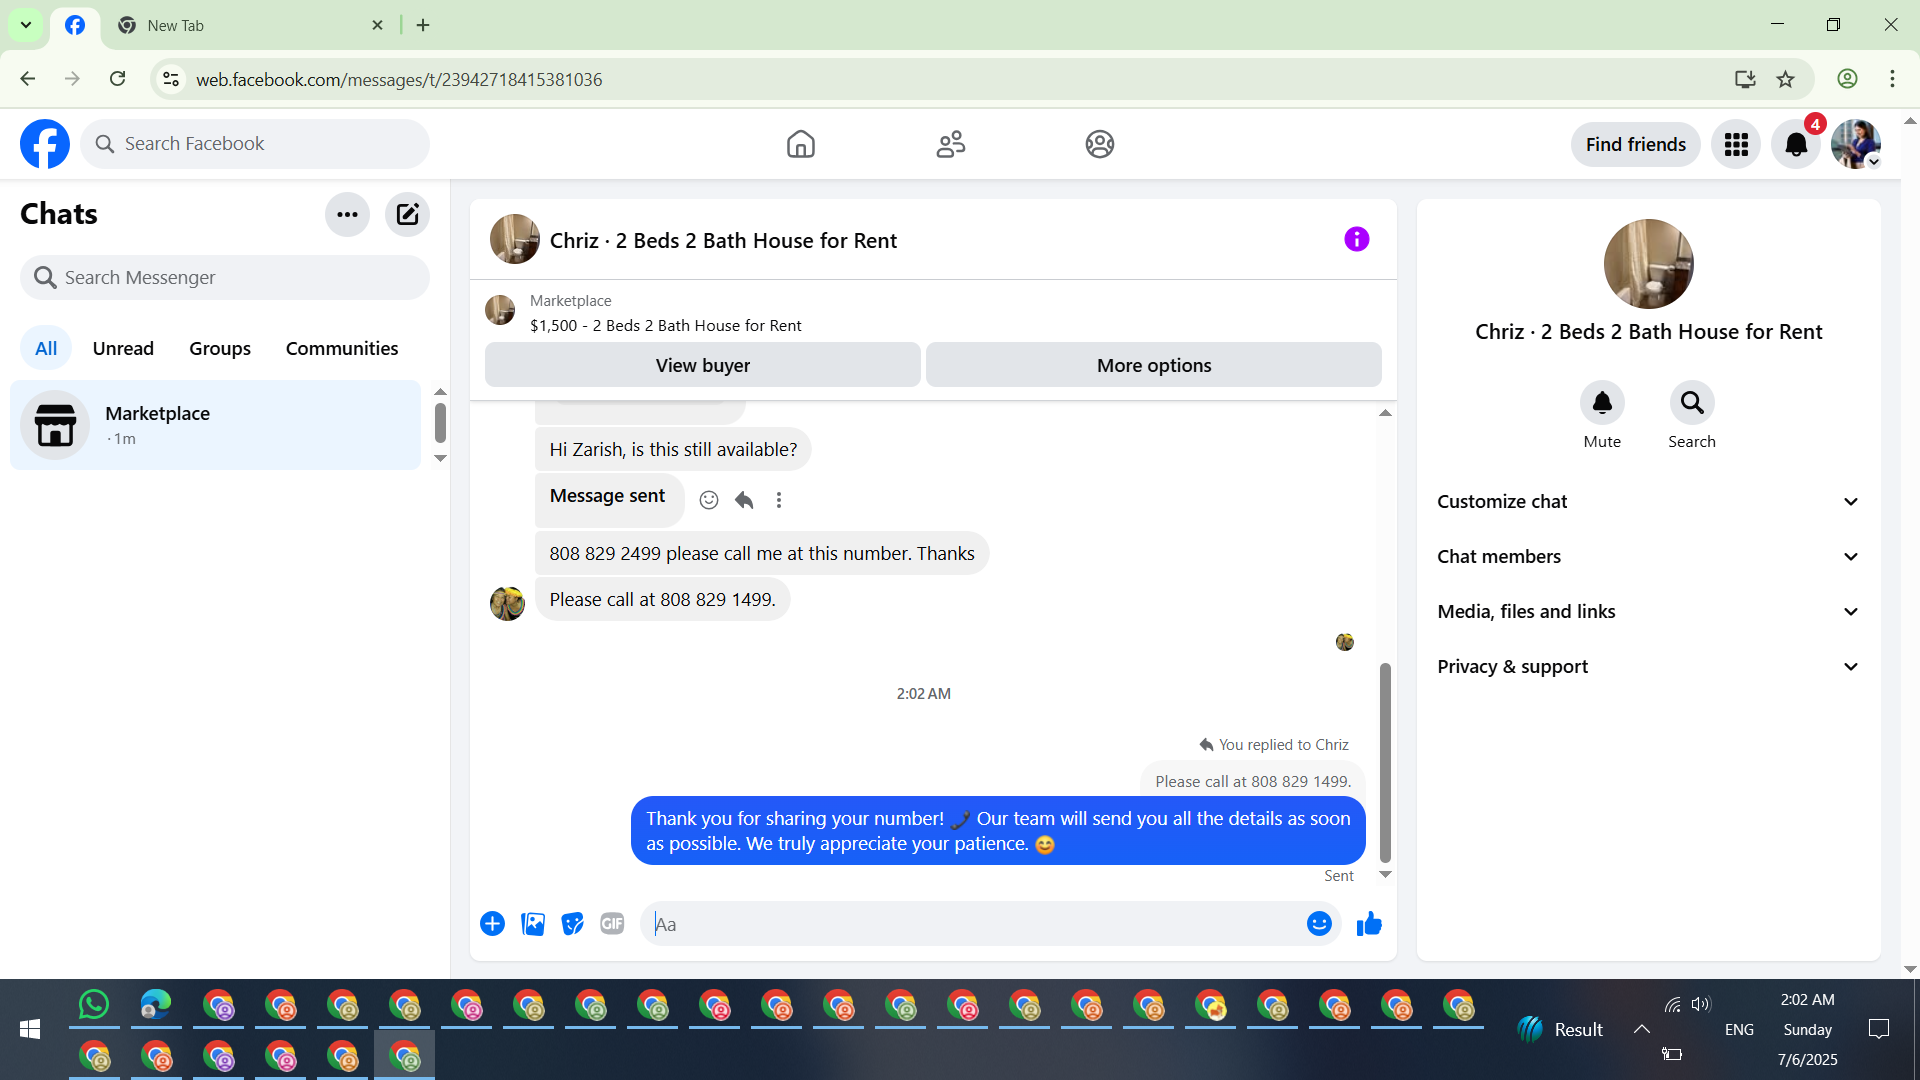
Task: Toggle the purple conversation information button
Action: pyautogui.click(x=1356, y=239)
